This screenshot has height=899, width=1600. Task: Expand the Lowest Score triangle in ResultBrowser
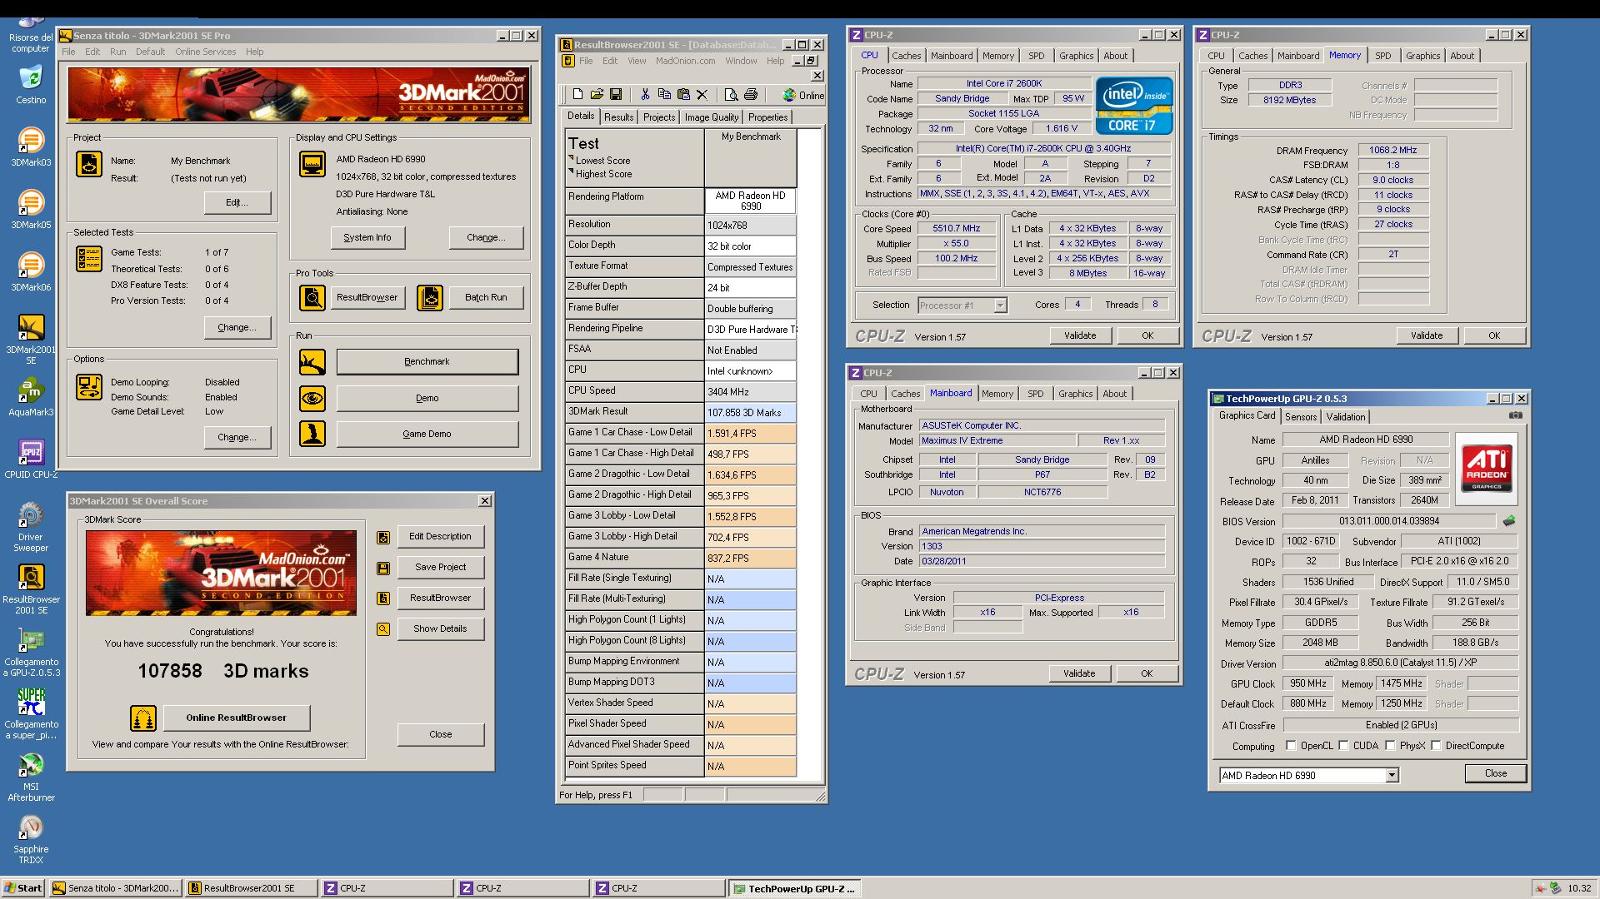(x=572, y=159)
